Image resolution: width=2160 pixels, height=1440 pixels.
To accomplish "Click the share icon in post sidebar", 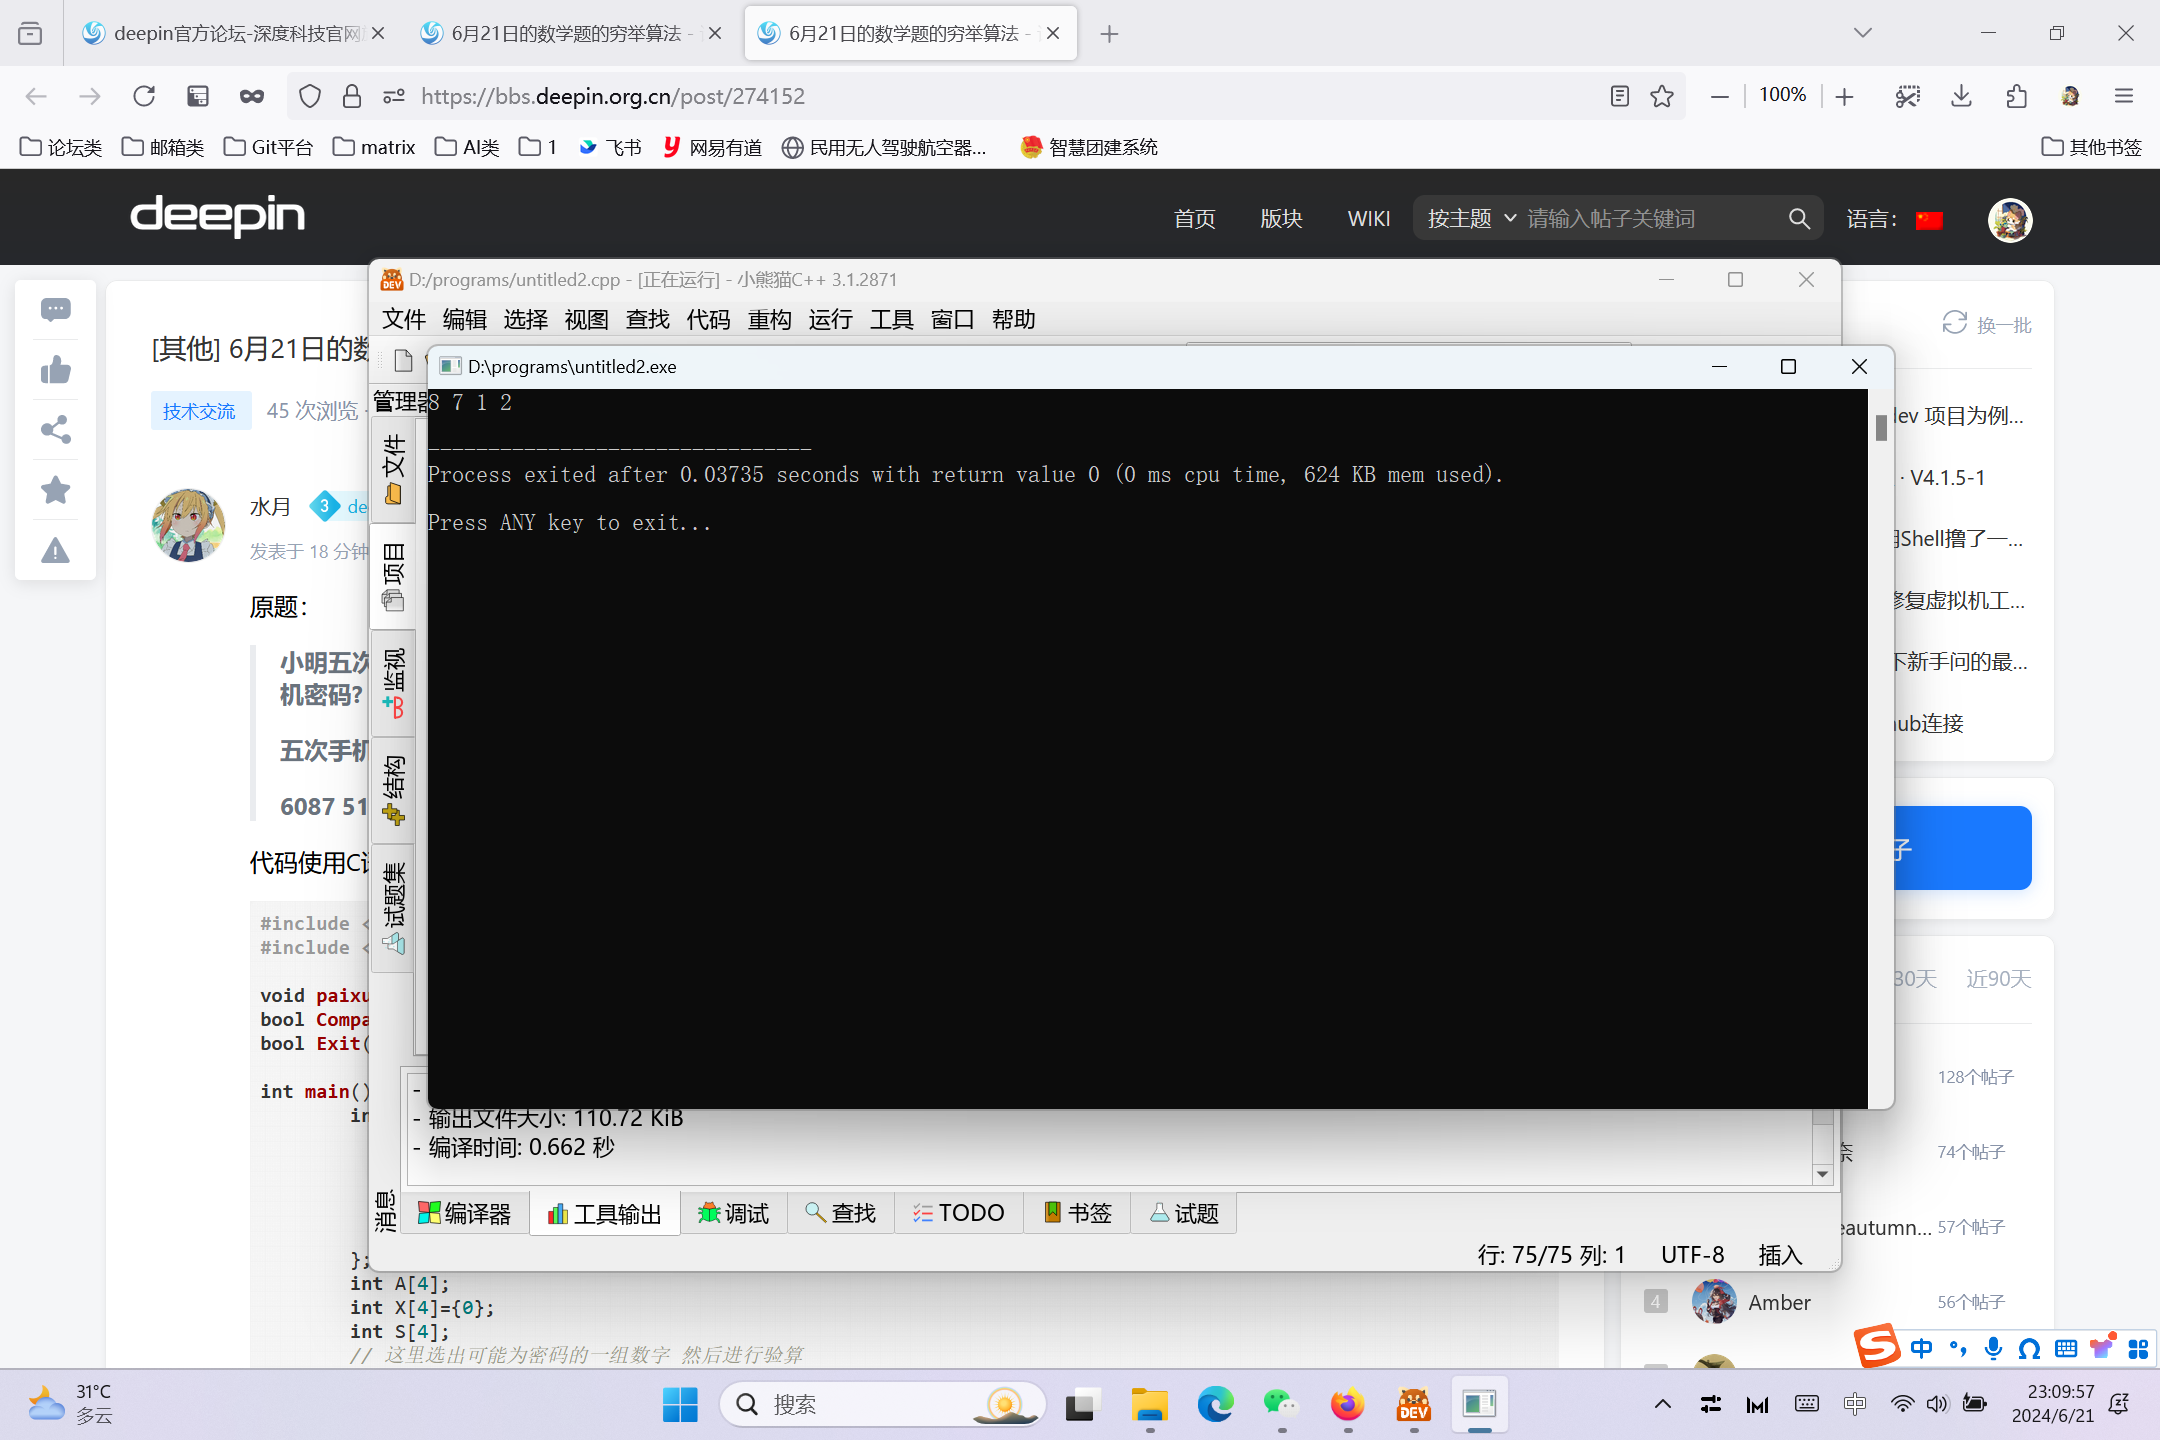I will click(x=56, y=430).
